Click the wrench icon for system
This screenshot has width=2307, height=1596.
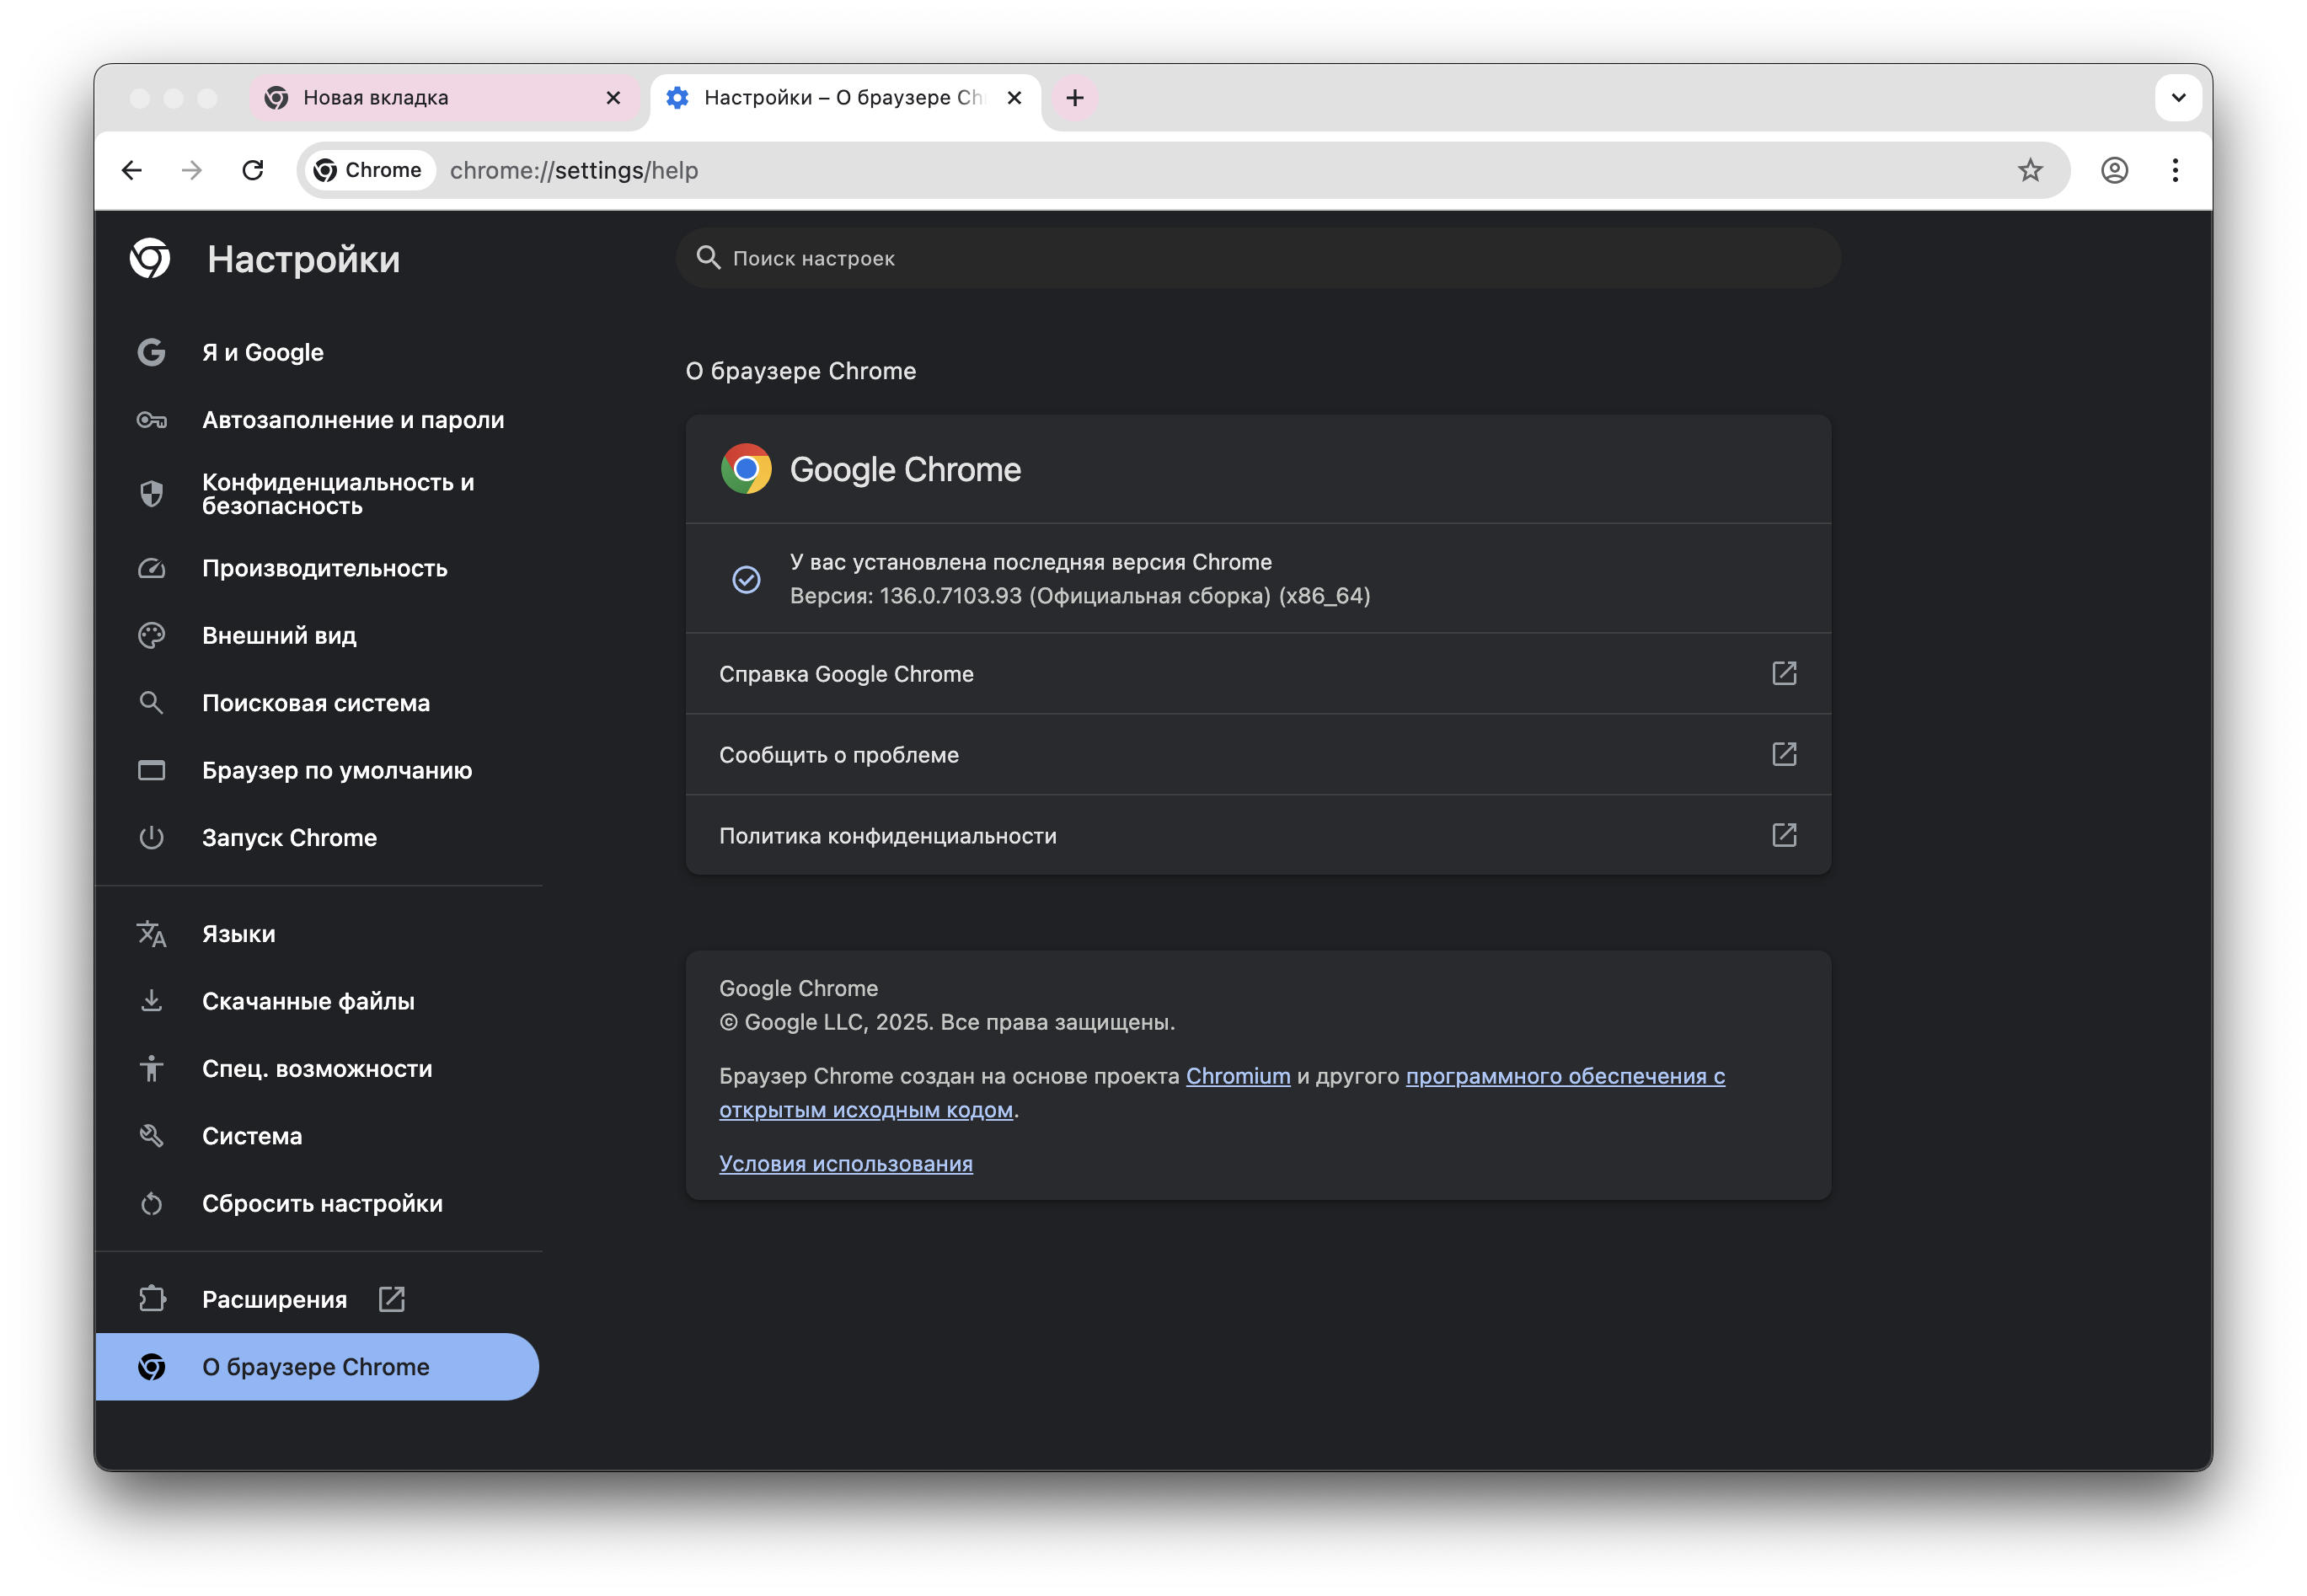151,1136
